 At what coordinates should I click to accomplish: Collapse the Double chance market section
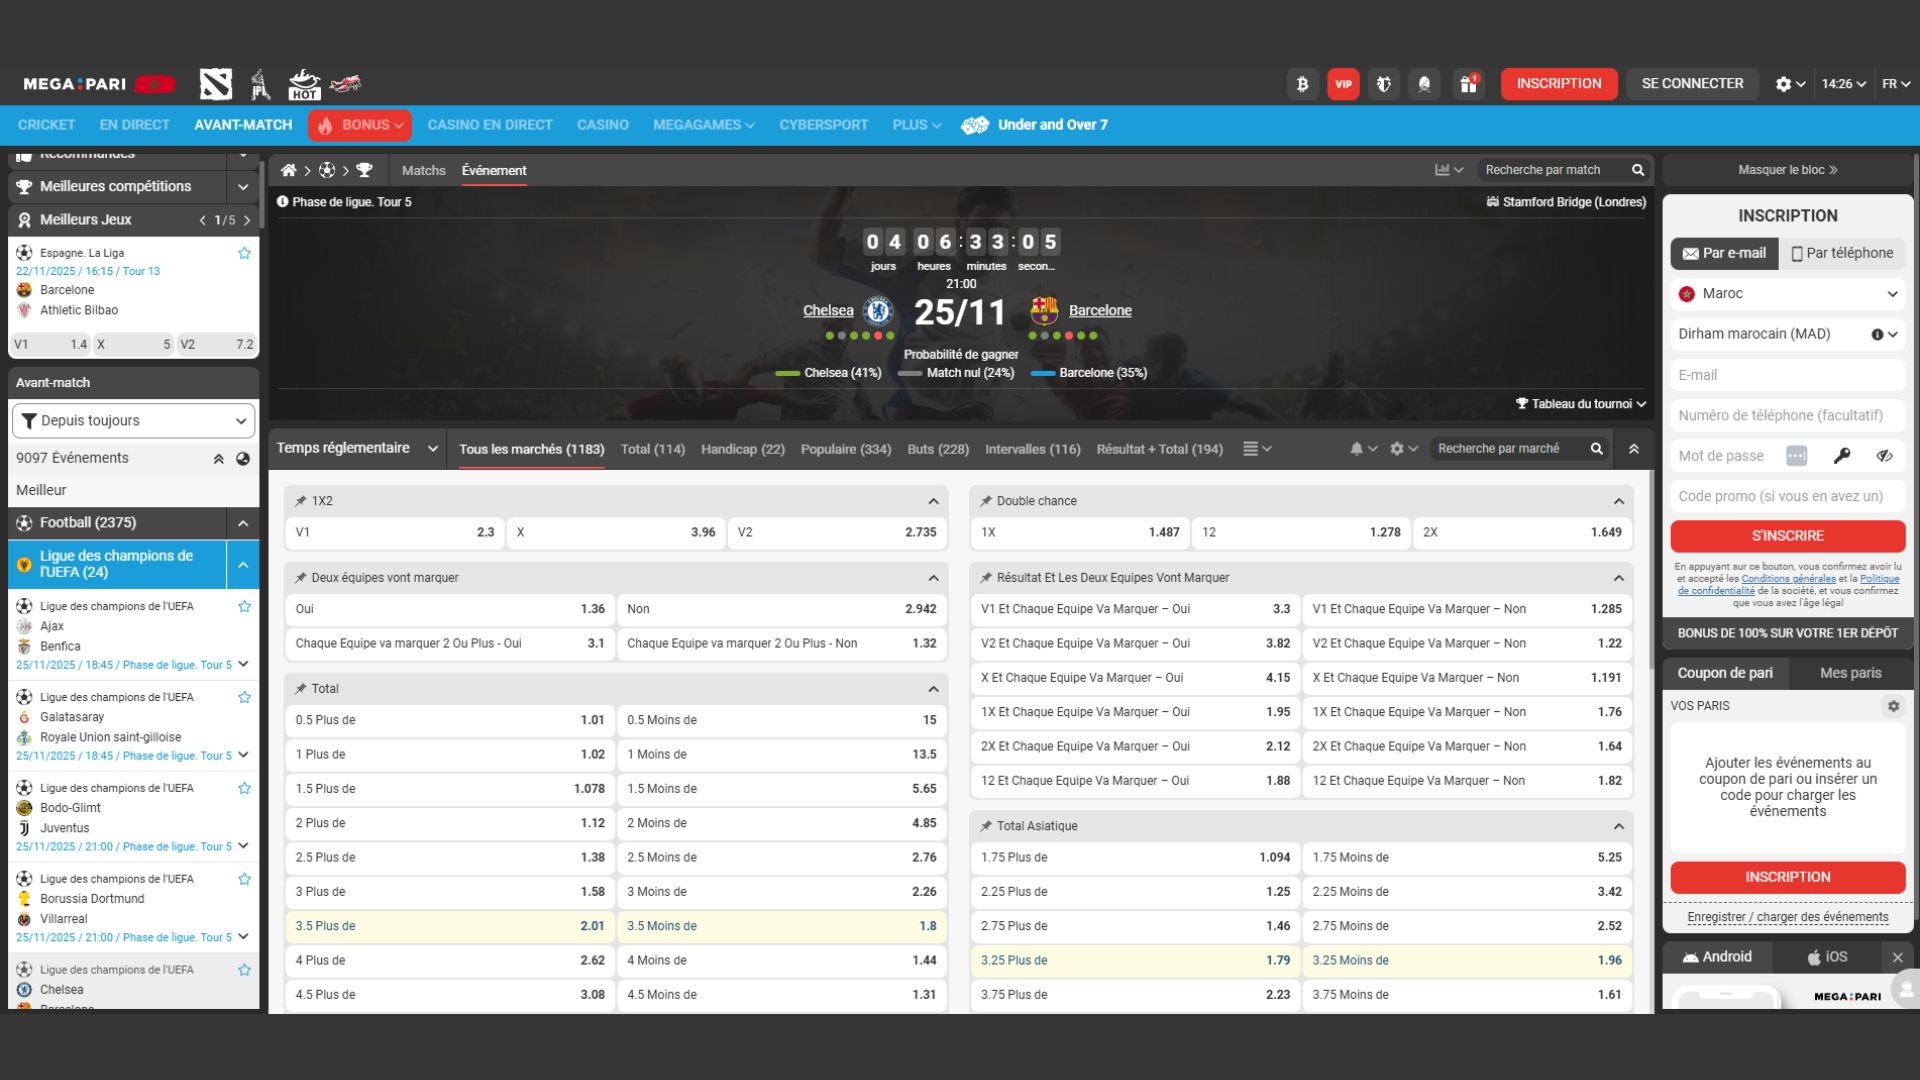1618,501
